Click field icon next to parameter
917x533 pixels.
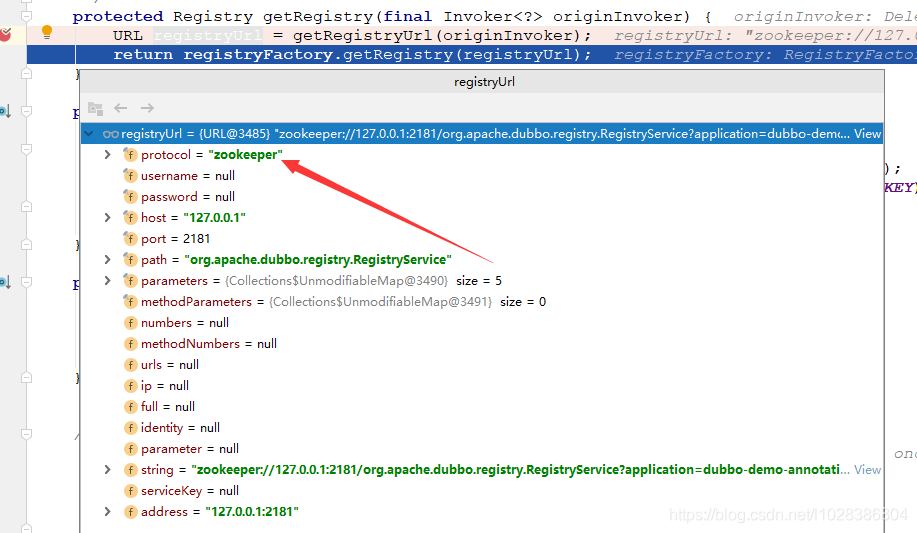[130, 449]
